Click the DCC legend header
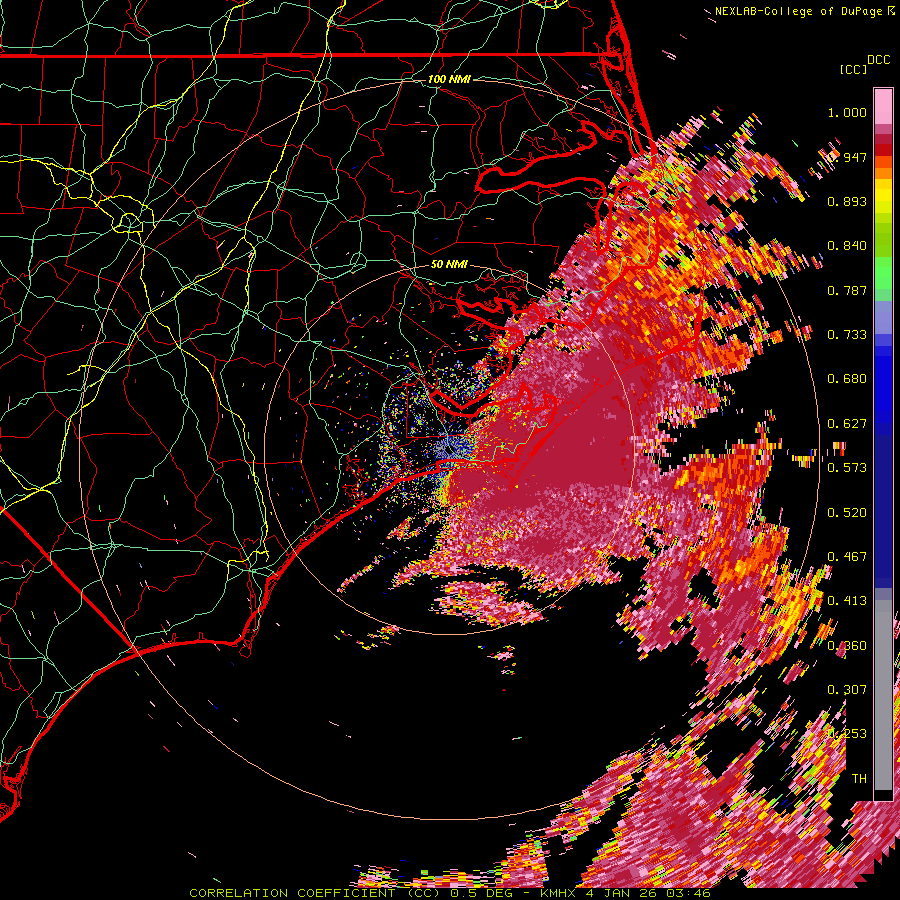The image size is (900, 900). point(878,60)
